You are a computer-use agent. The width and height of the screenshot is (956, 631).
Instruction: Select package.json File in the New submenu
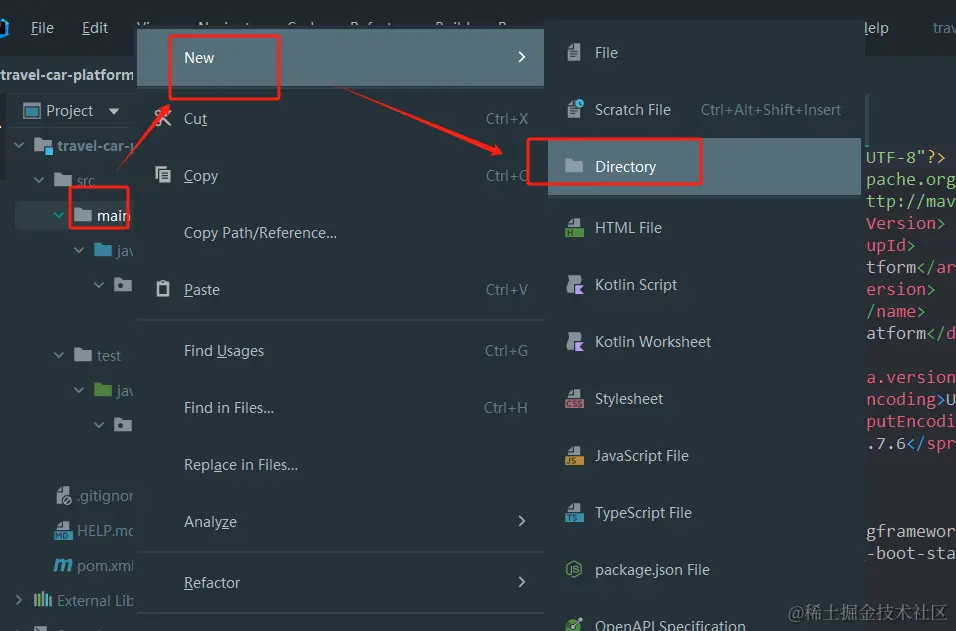[704, 569]
